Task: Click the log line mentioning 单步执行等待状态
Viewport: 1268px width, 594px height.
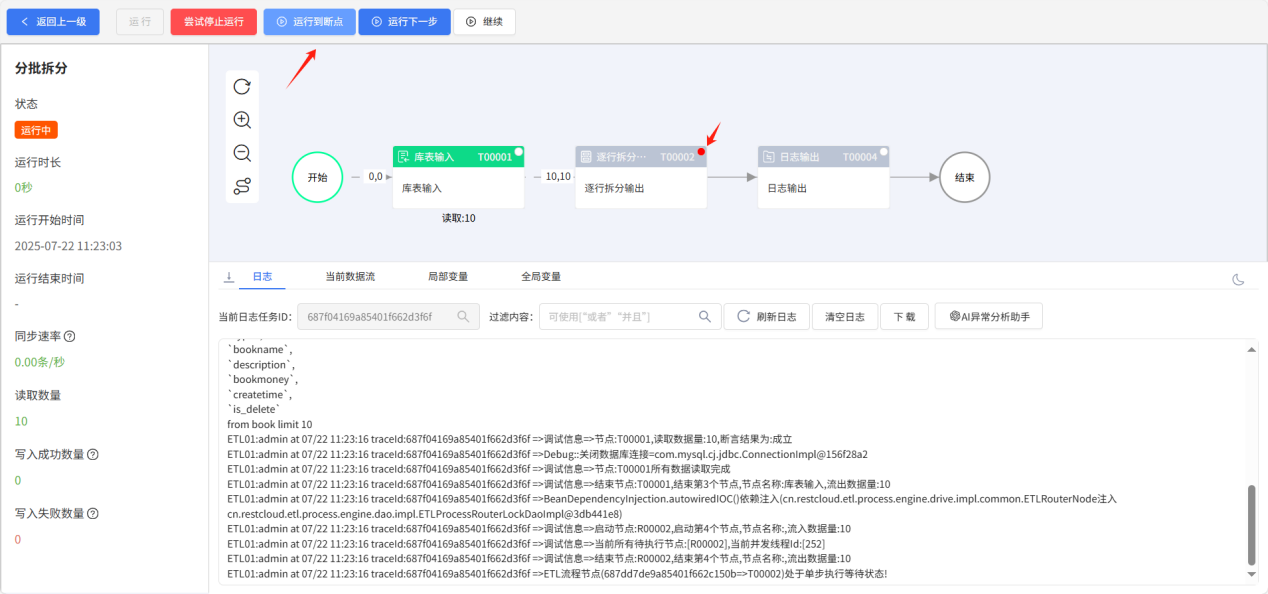Action: pos(557,574)
